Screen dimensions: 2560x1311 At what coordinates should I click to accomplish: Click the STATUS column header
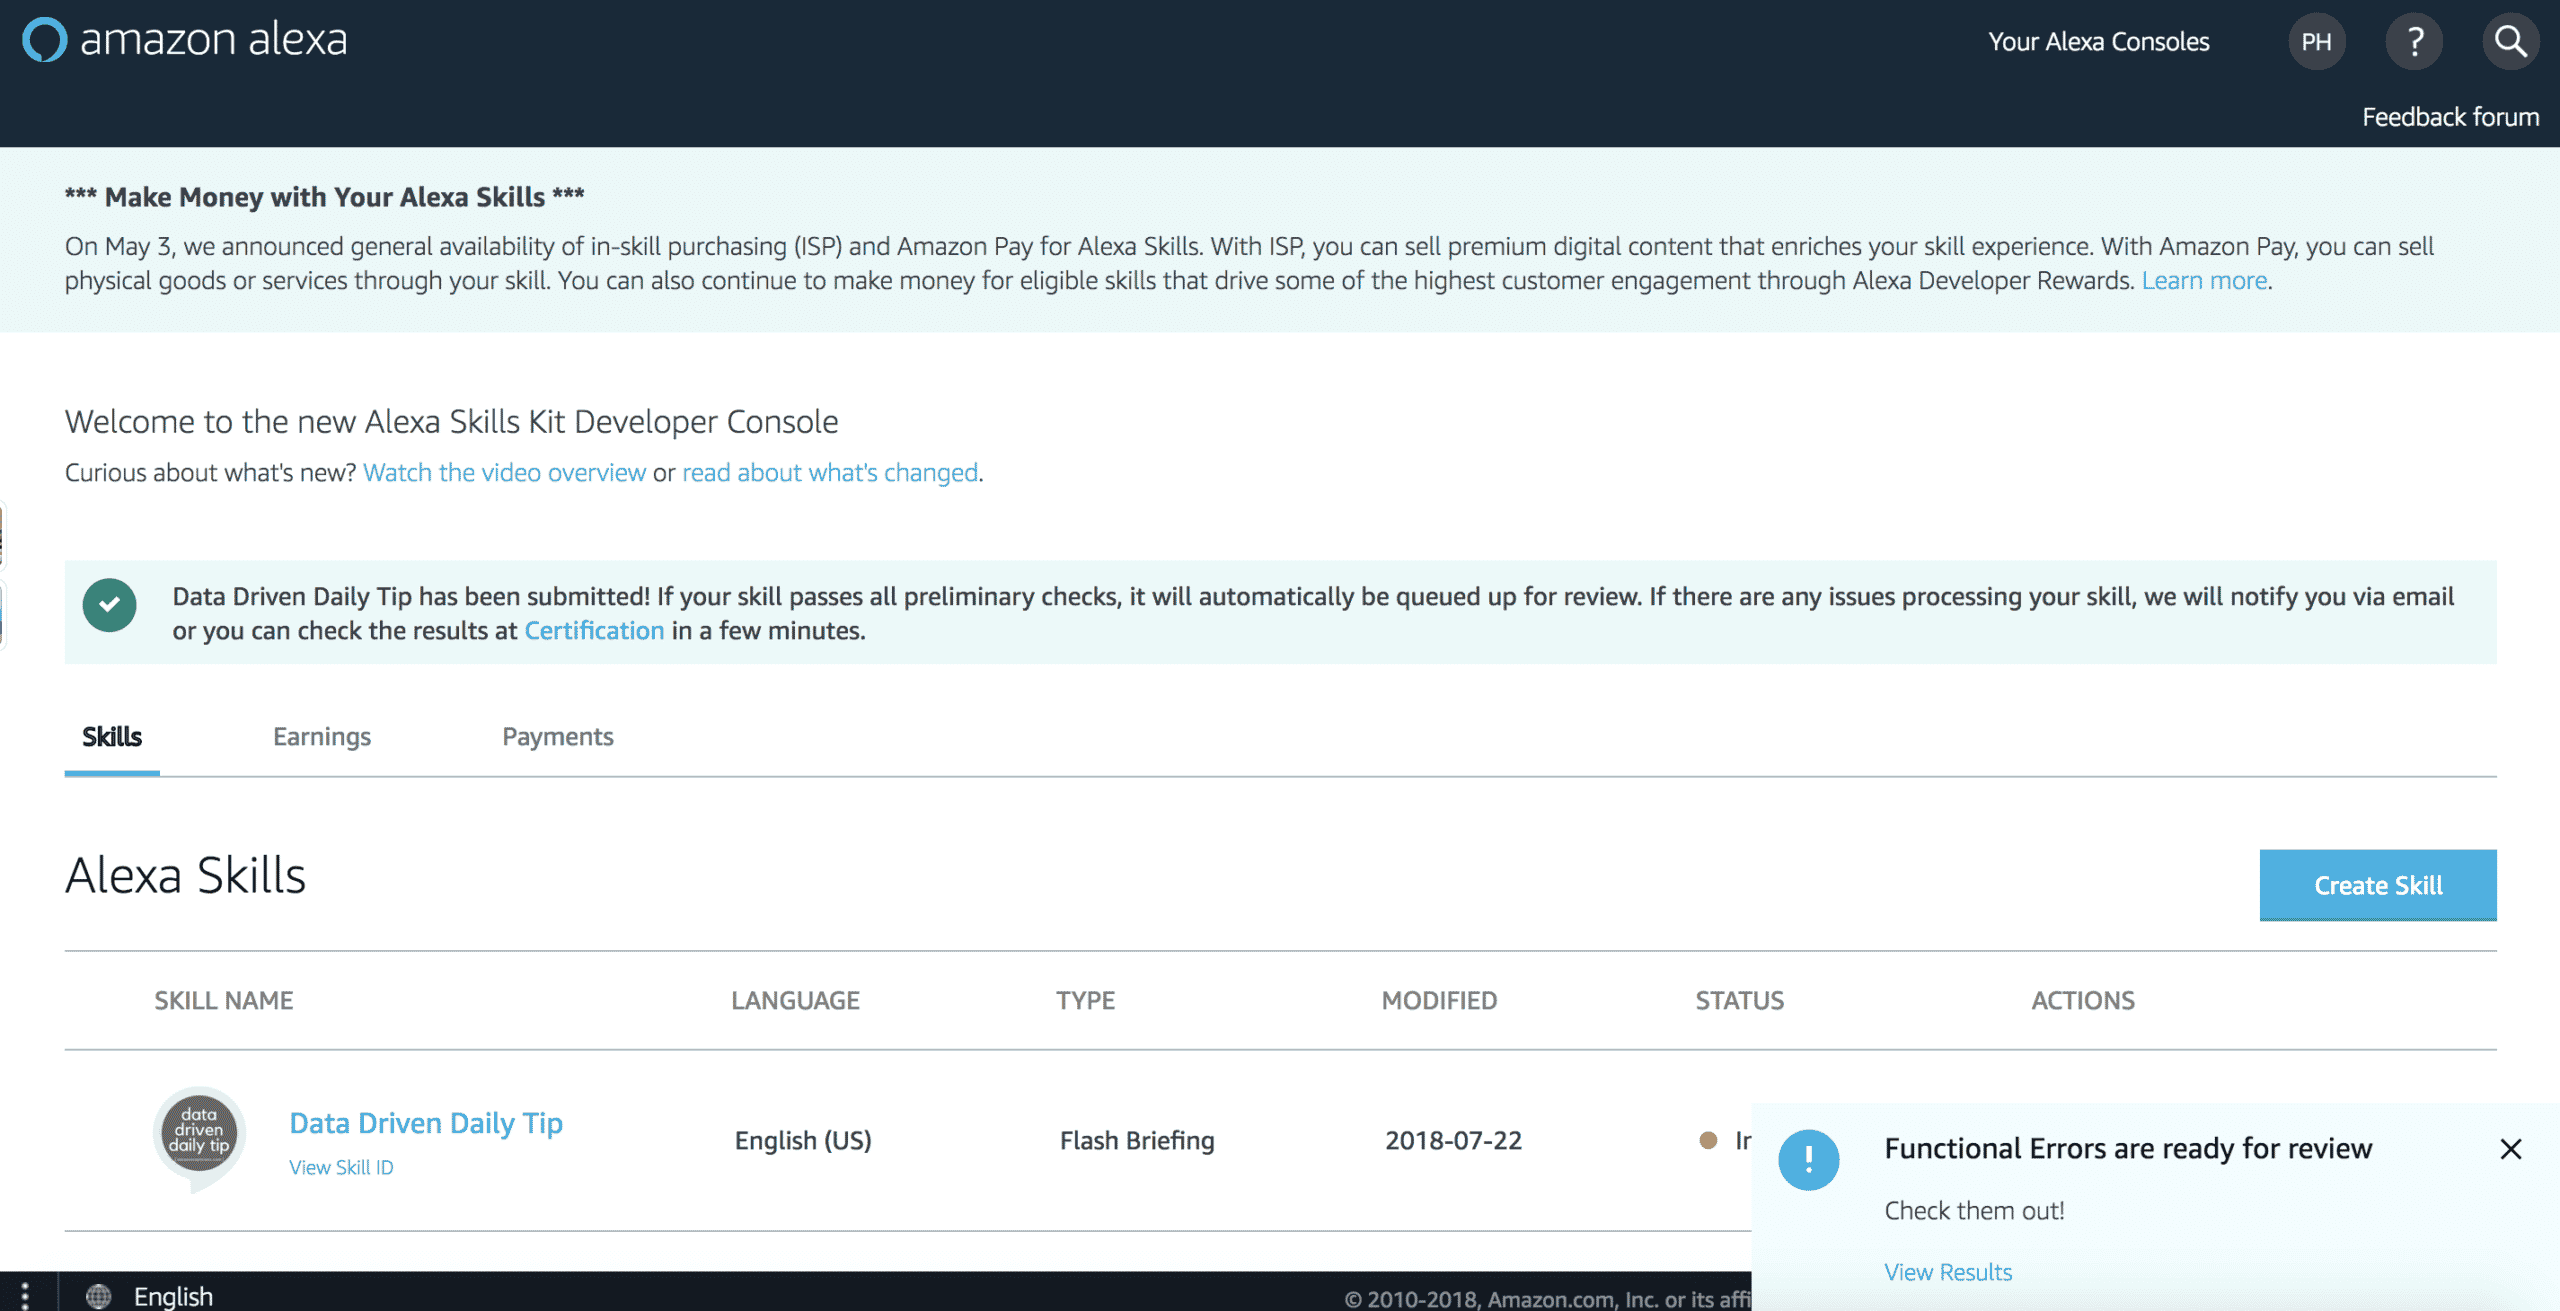point(1739,1001)
